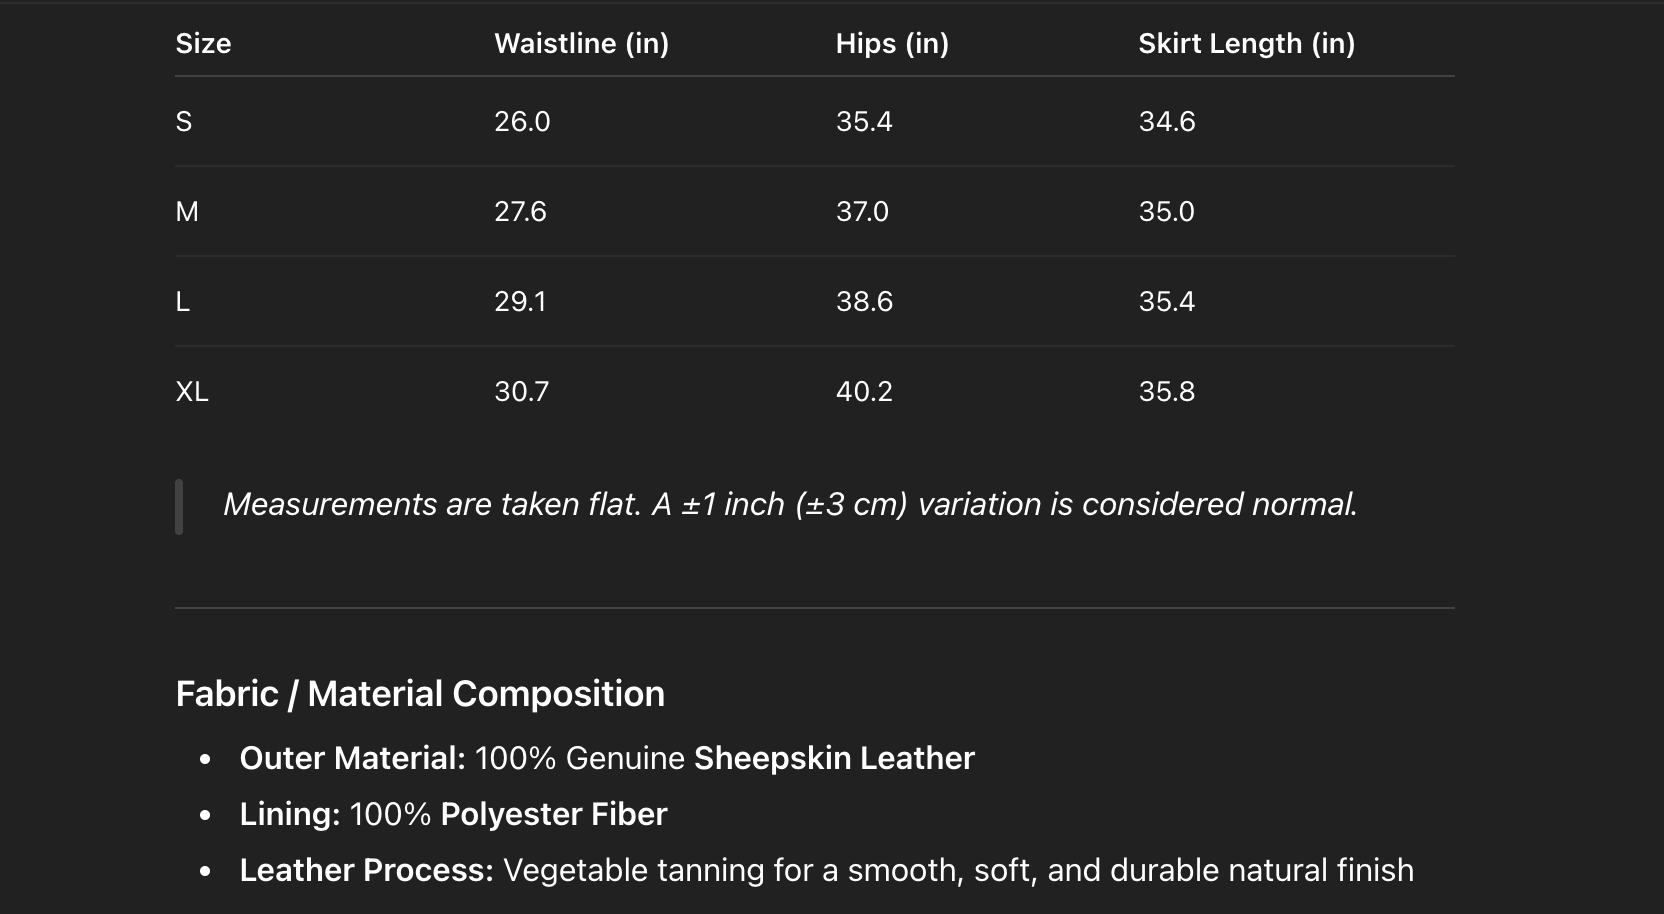Click the Size column header
The image size is (1664, 914).
click(203, 43)
